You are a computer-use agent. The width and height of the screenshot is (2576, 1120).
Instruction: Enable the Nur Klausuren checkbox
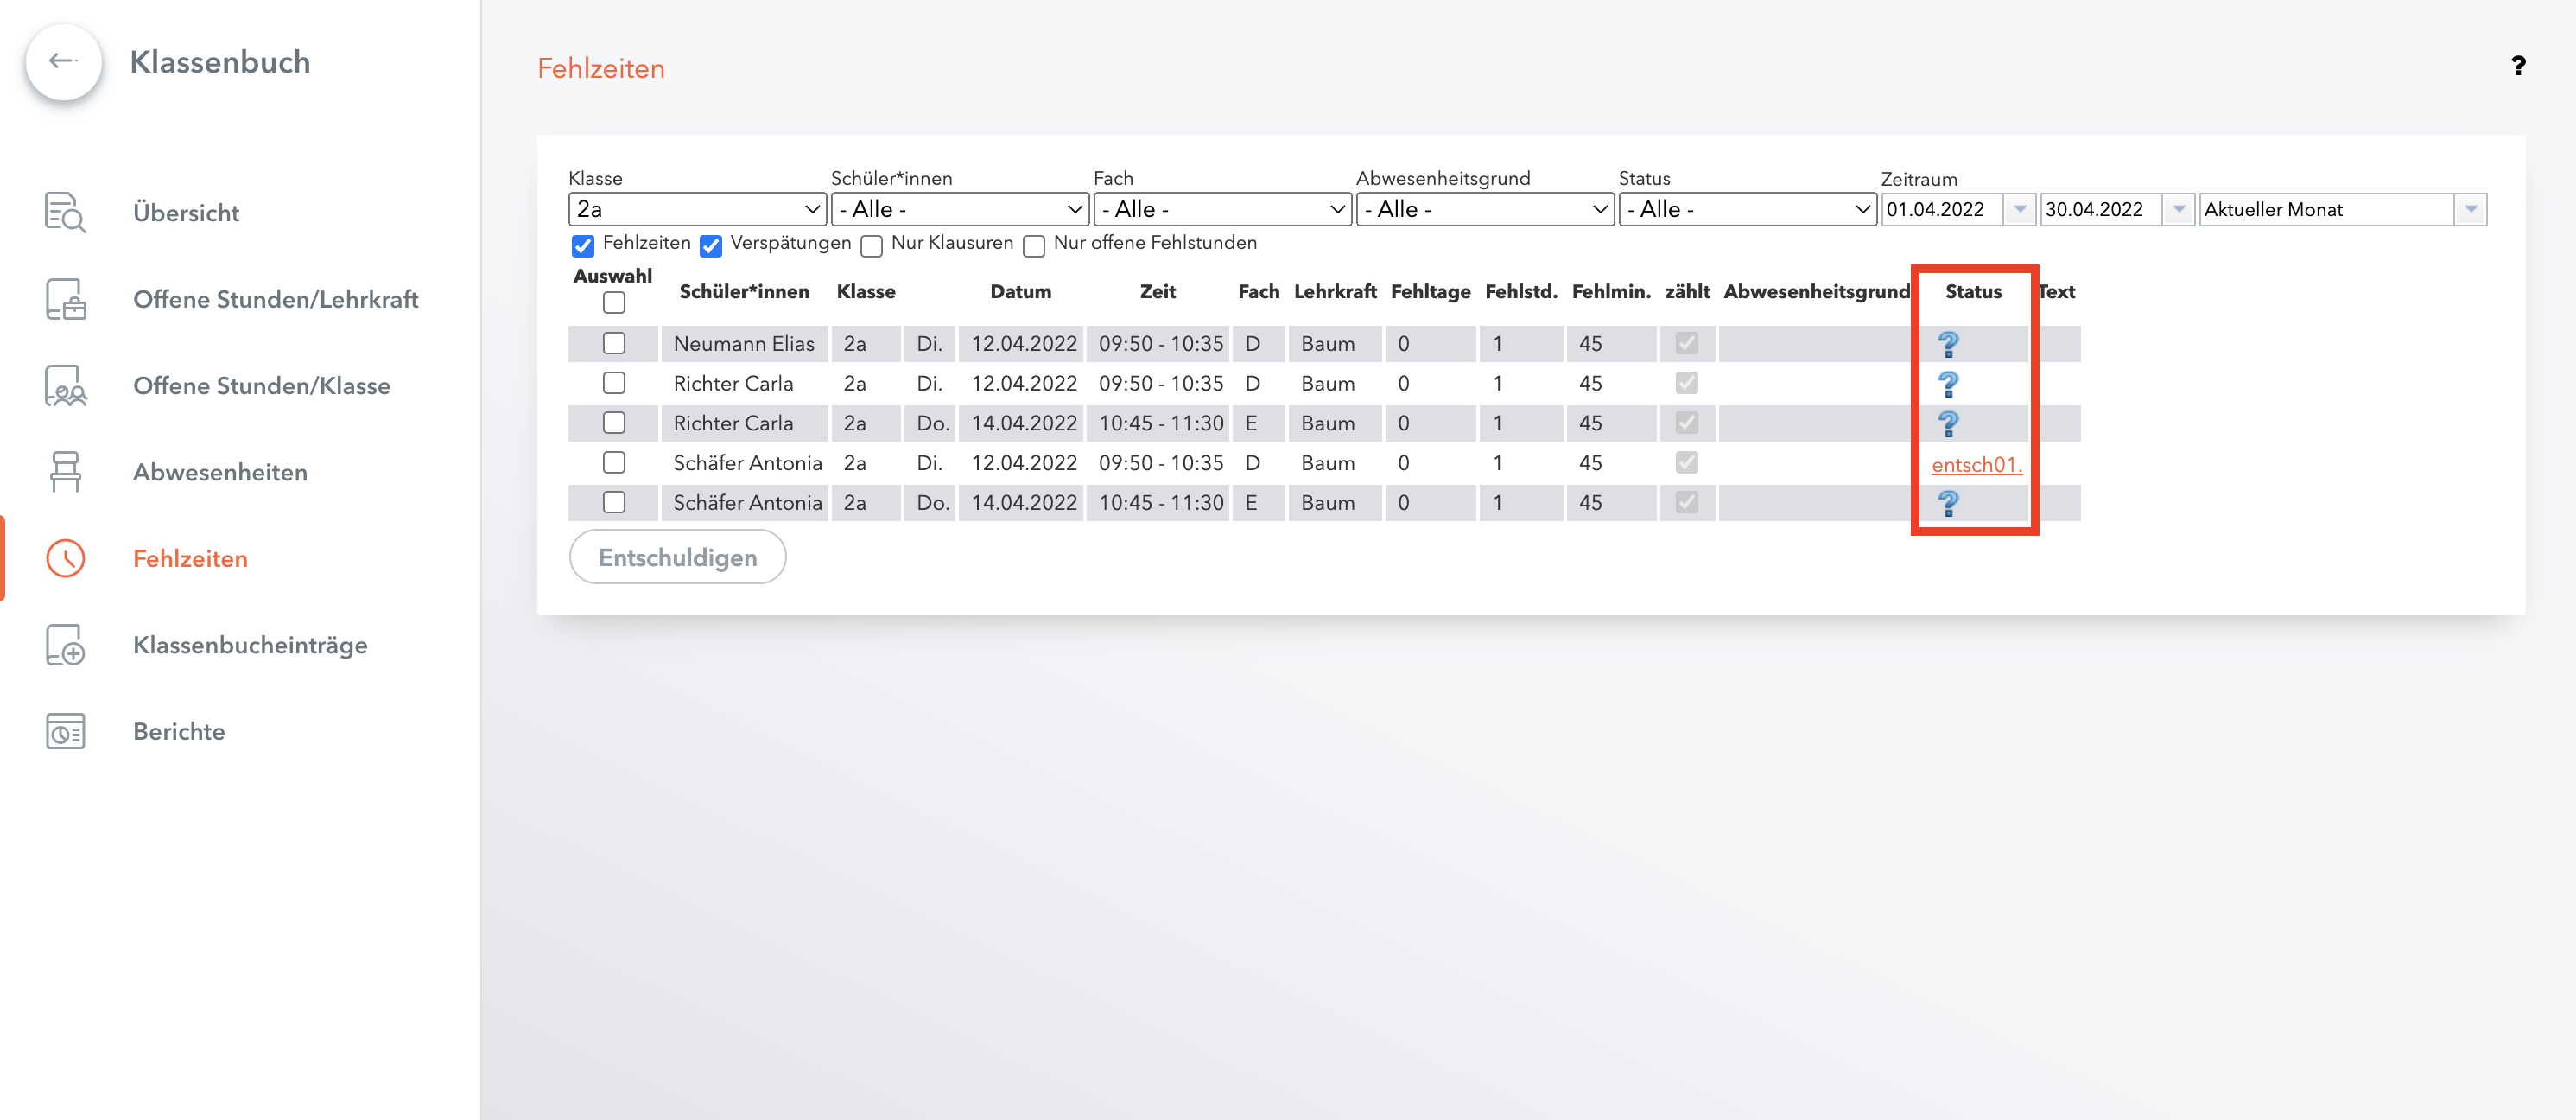(872, 245)
